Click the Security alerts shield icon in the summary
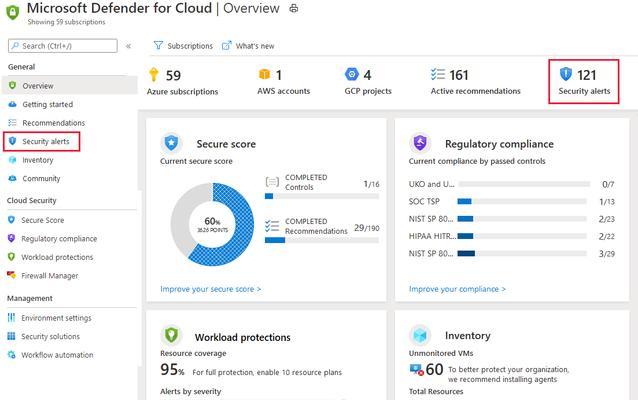This screenshot has width=638, height=400. coord(566,74)
